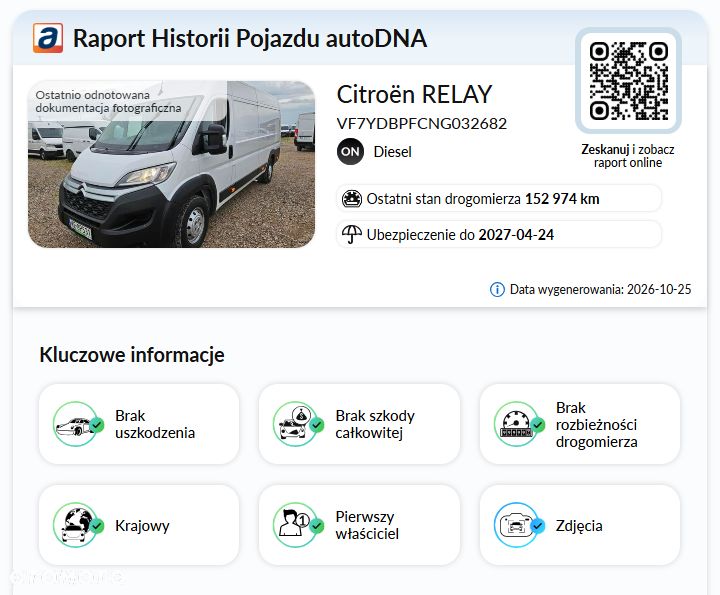The height and width of the screenshot is (595, 720).
Task: Click the owner icon for Pierwszy właściciel
Action: 296,525
